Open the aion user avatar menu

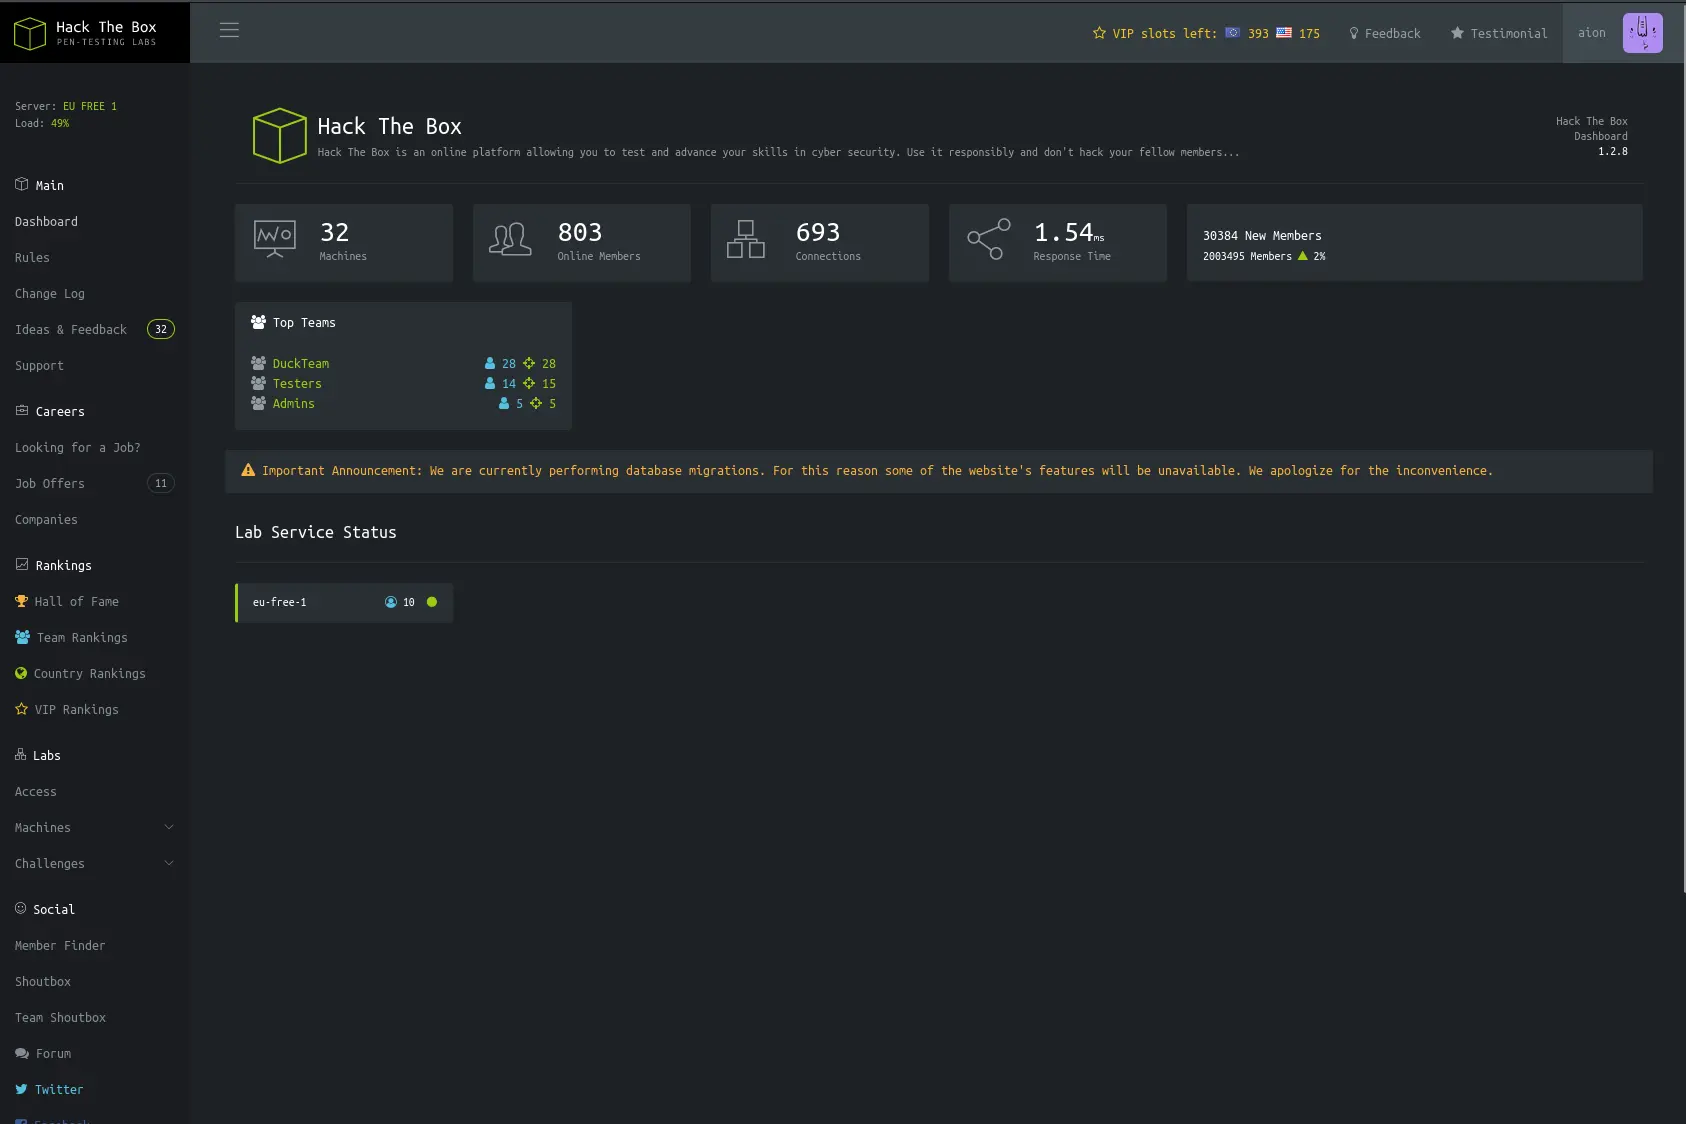[1642, 33]
